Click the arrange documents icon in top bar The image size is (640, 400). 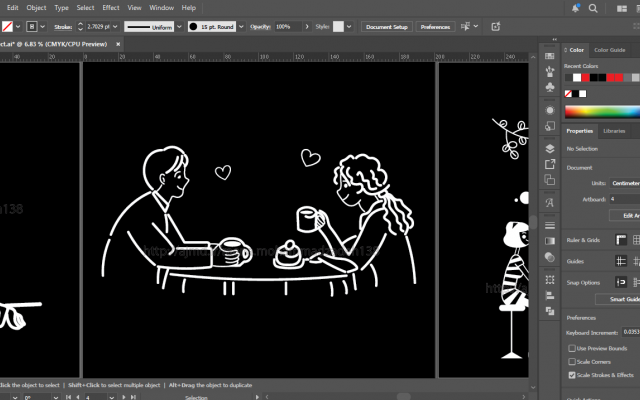tap(622, 8)
